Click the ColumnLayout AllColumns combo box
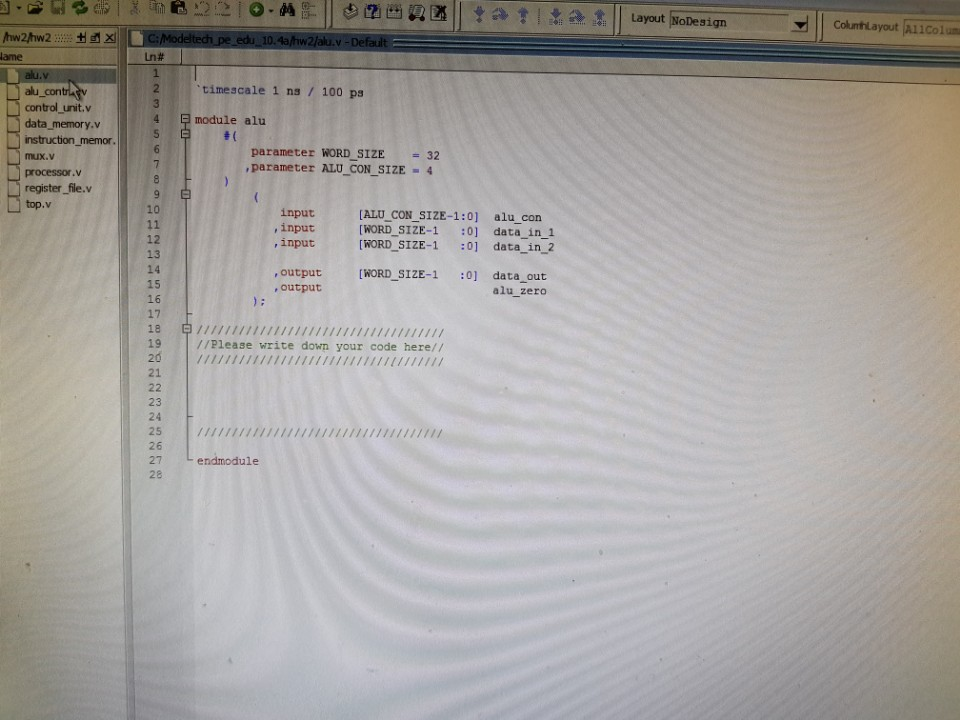The image size is (960, 720). pos(932,29)
